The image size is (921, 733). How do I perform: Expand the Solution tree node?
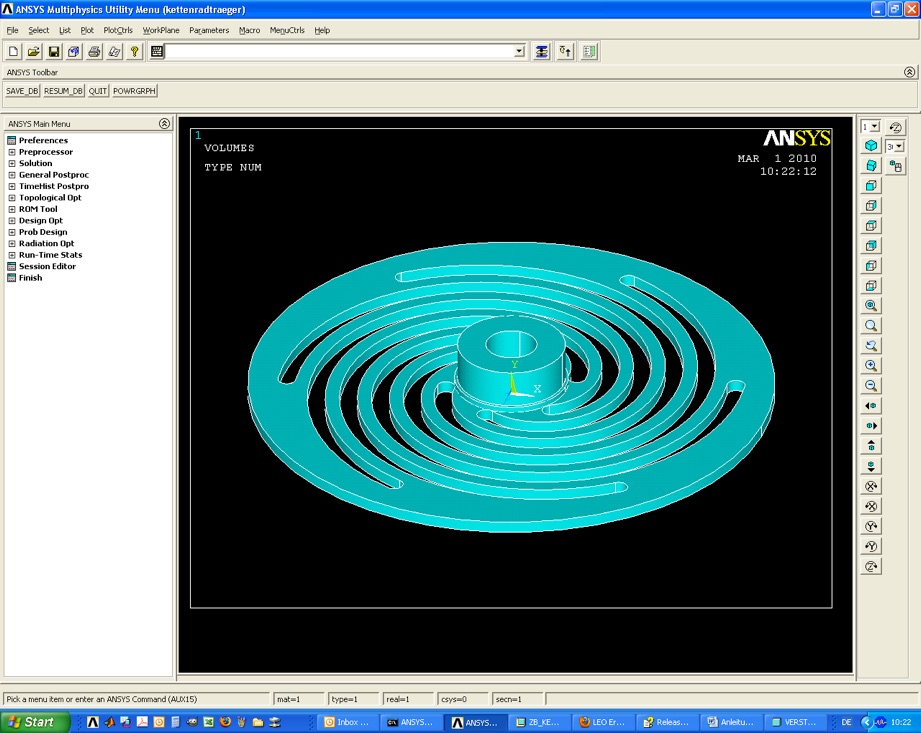12,163
